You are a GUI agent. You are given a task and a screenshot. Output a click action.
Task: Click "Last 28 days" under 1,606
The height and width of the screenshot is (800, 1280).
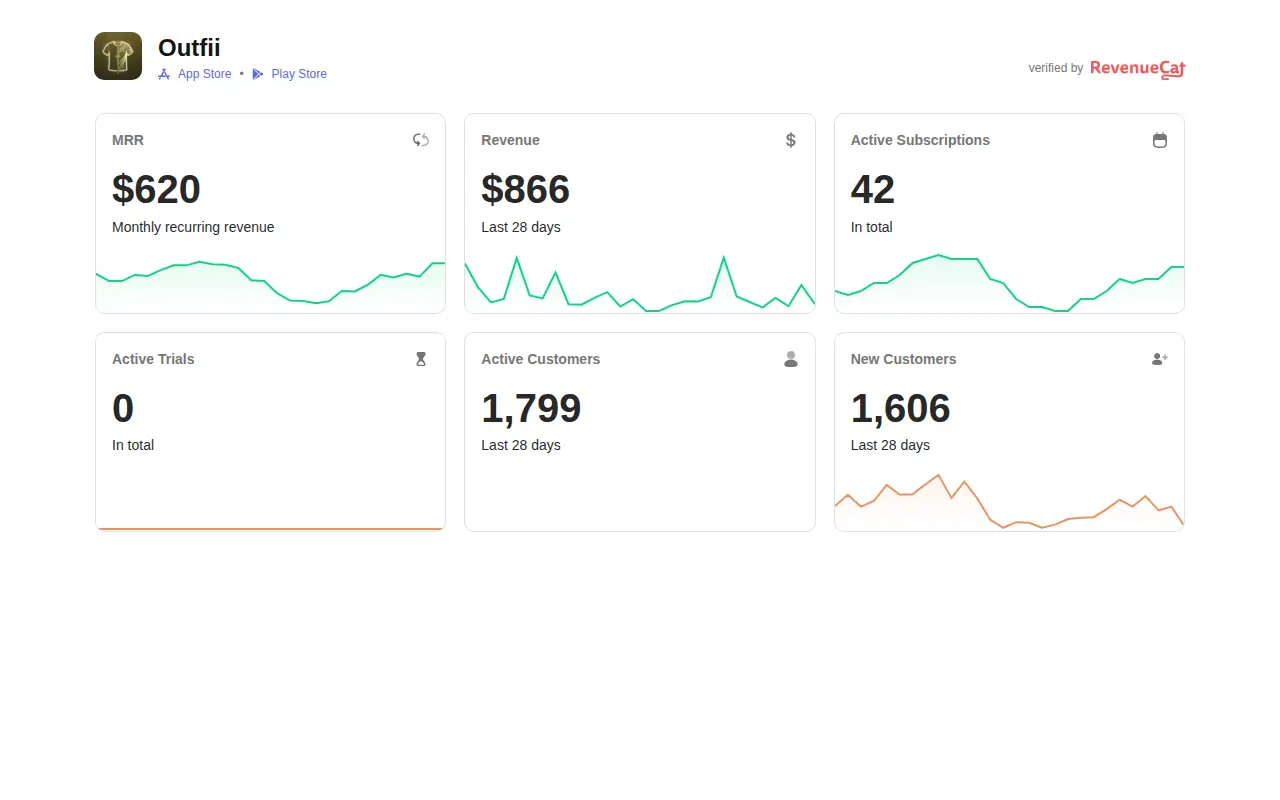click(x=890, y=445)
